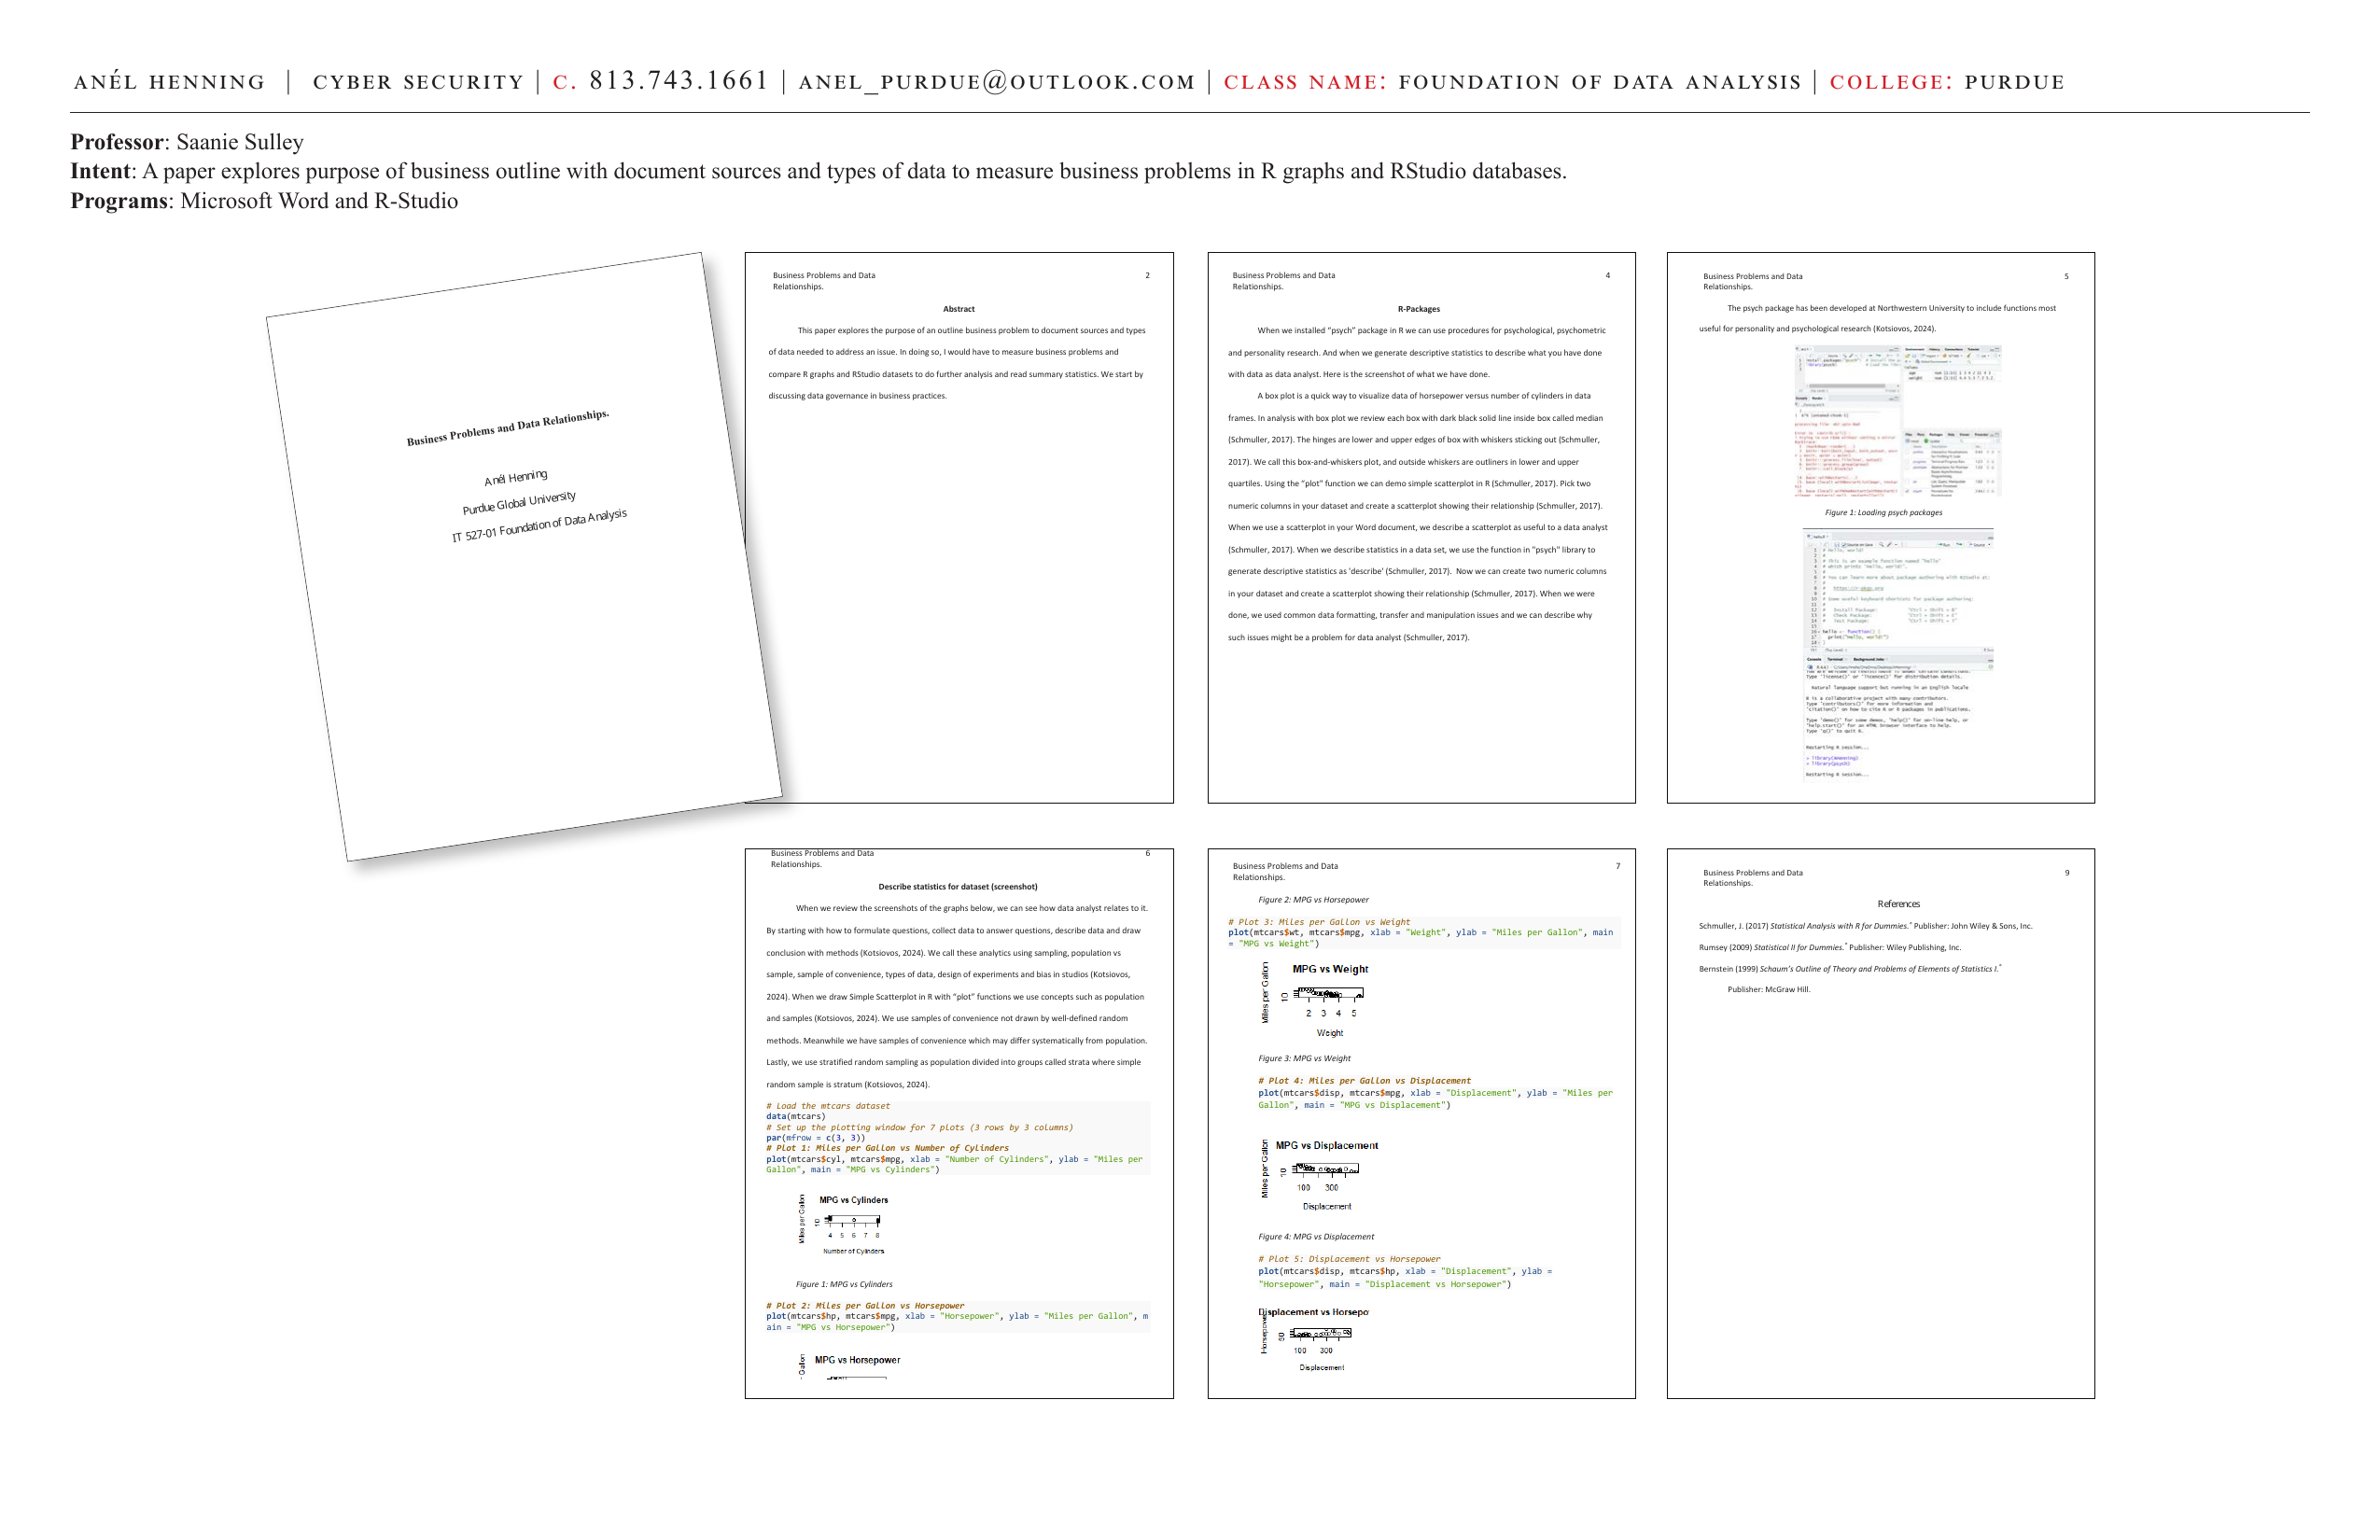Click the tilted title page thumbnail

point(523,556)
